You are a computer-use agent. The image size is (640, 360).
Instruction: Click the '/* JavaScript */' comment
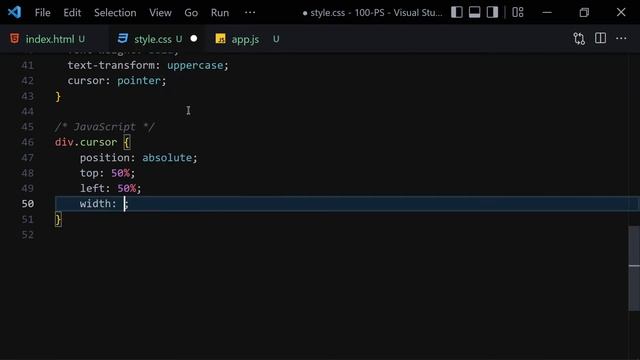[x=105, y=127]
